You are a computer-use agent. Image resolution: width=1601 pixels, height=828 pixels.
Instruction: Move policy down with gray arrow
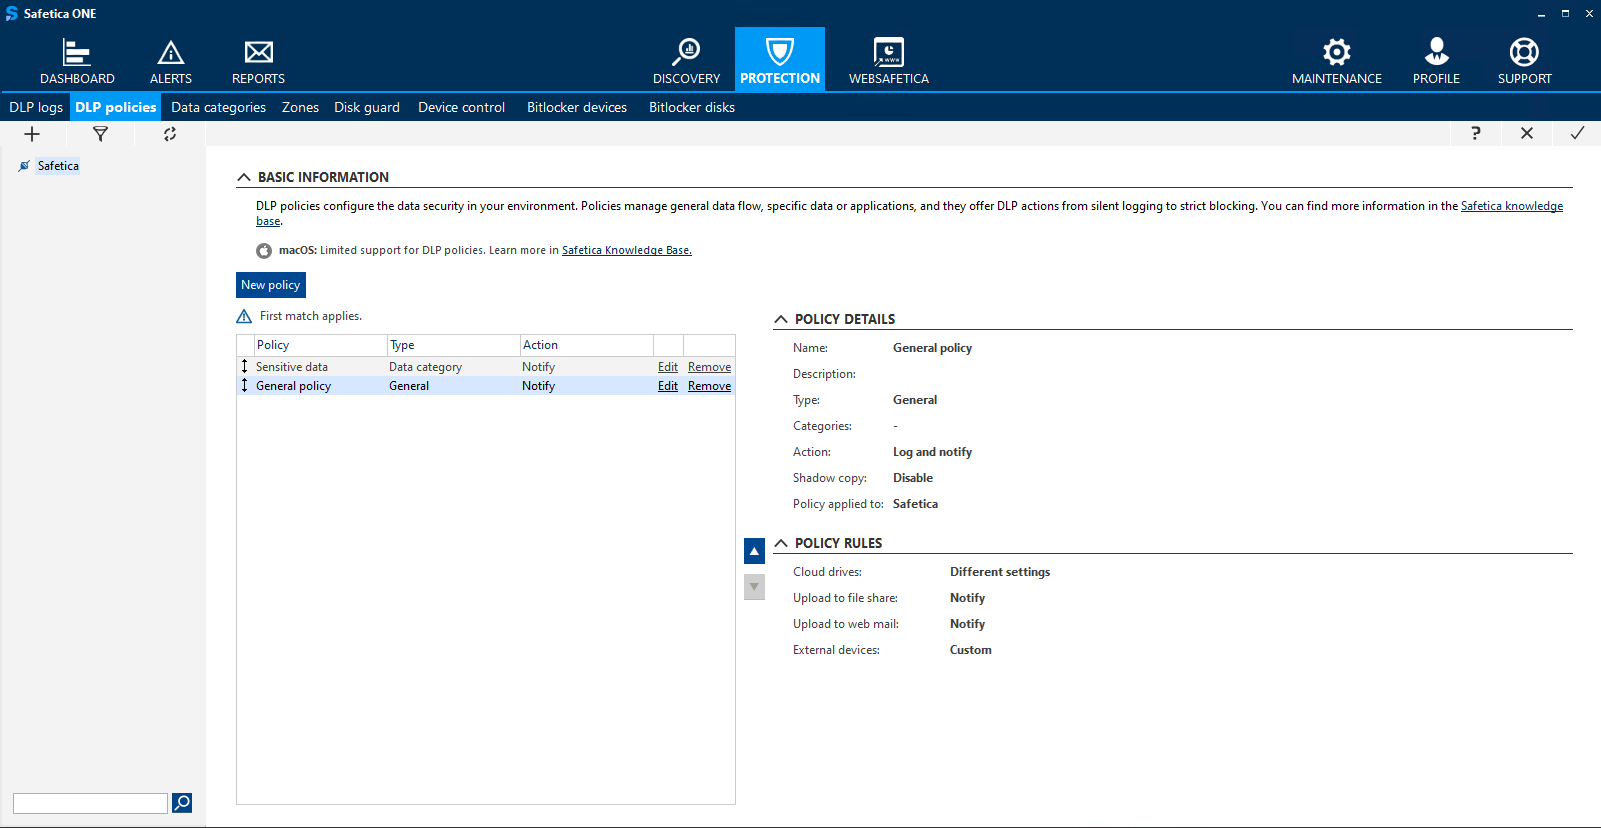coord(754,587)
